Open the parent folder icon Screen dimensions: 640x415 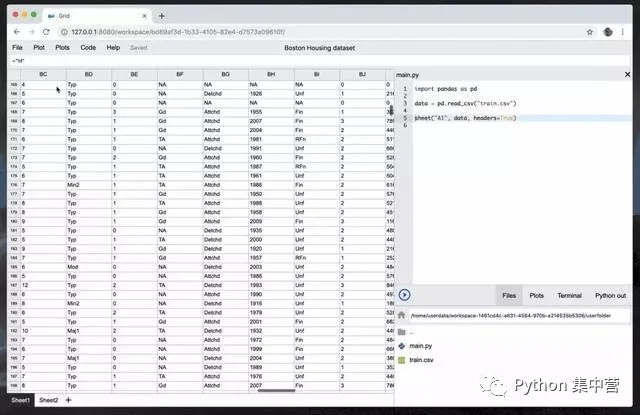(x=402, y=332)
